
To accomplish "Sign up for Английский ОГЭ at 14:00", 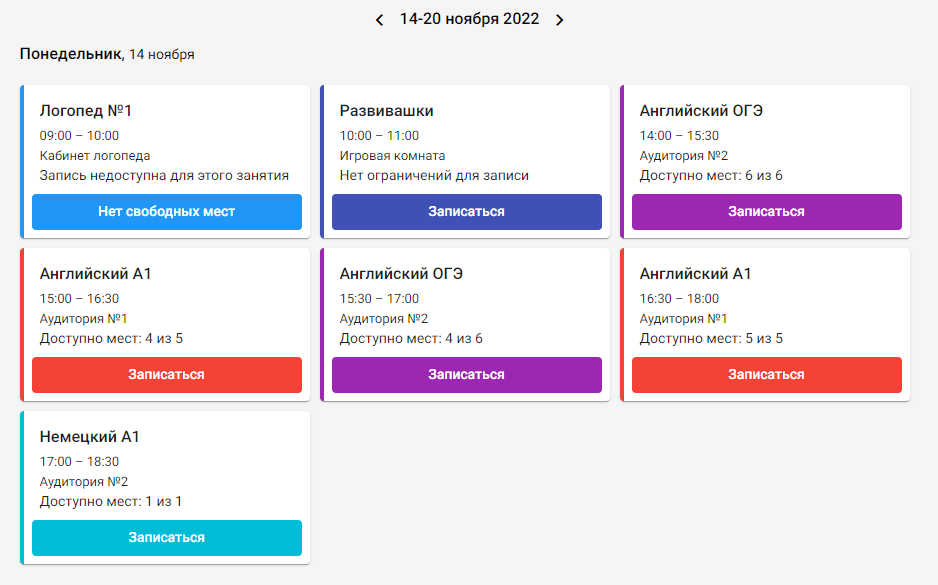I will 766,212.
